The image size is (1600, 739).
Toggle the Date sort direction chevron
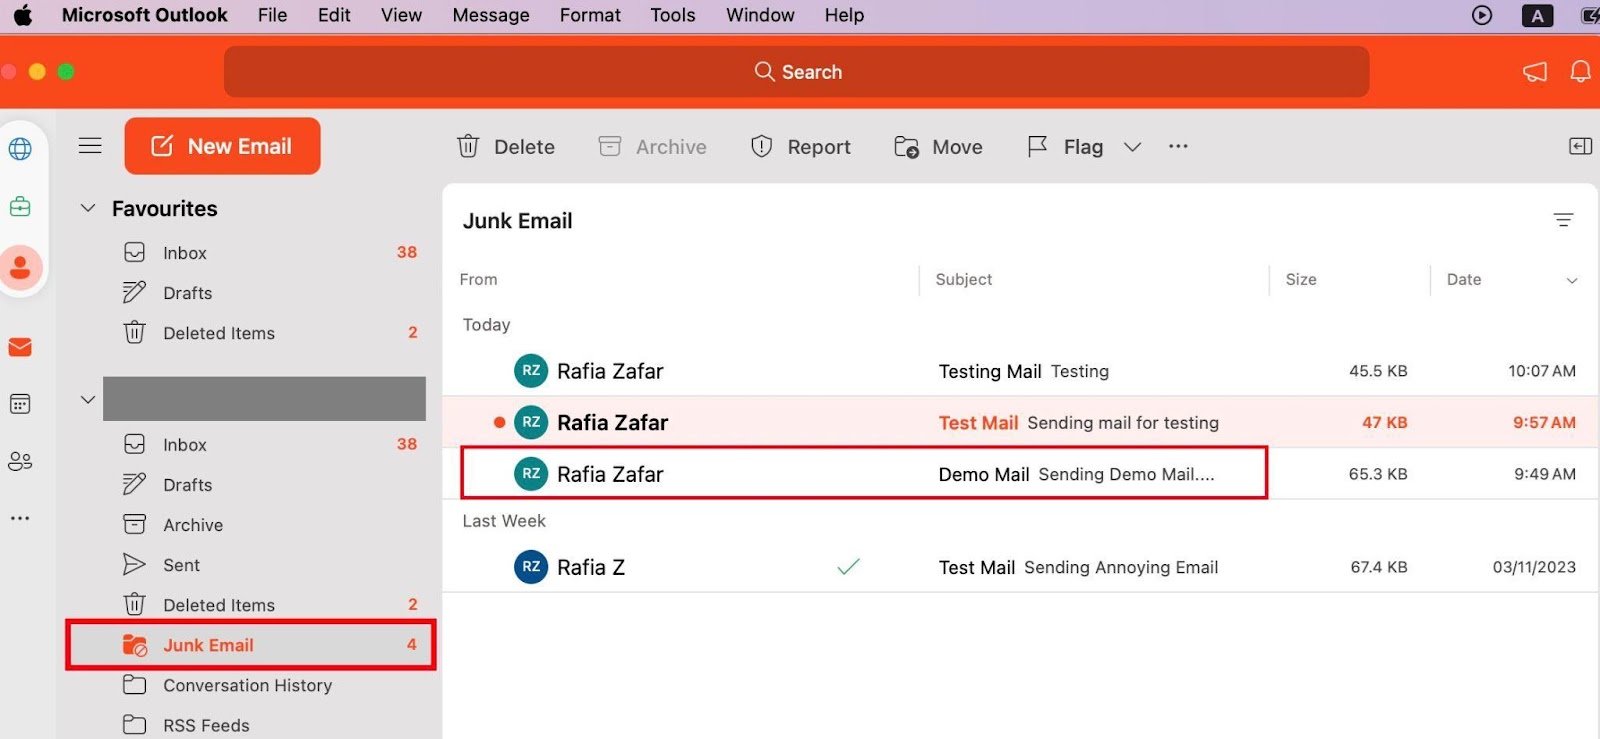click(x=1572, y=281)
